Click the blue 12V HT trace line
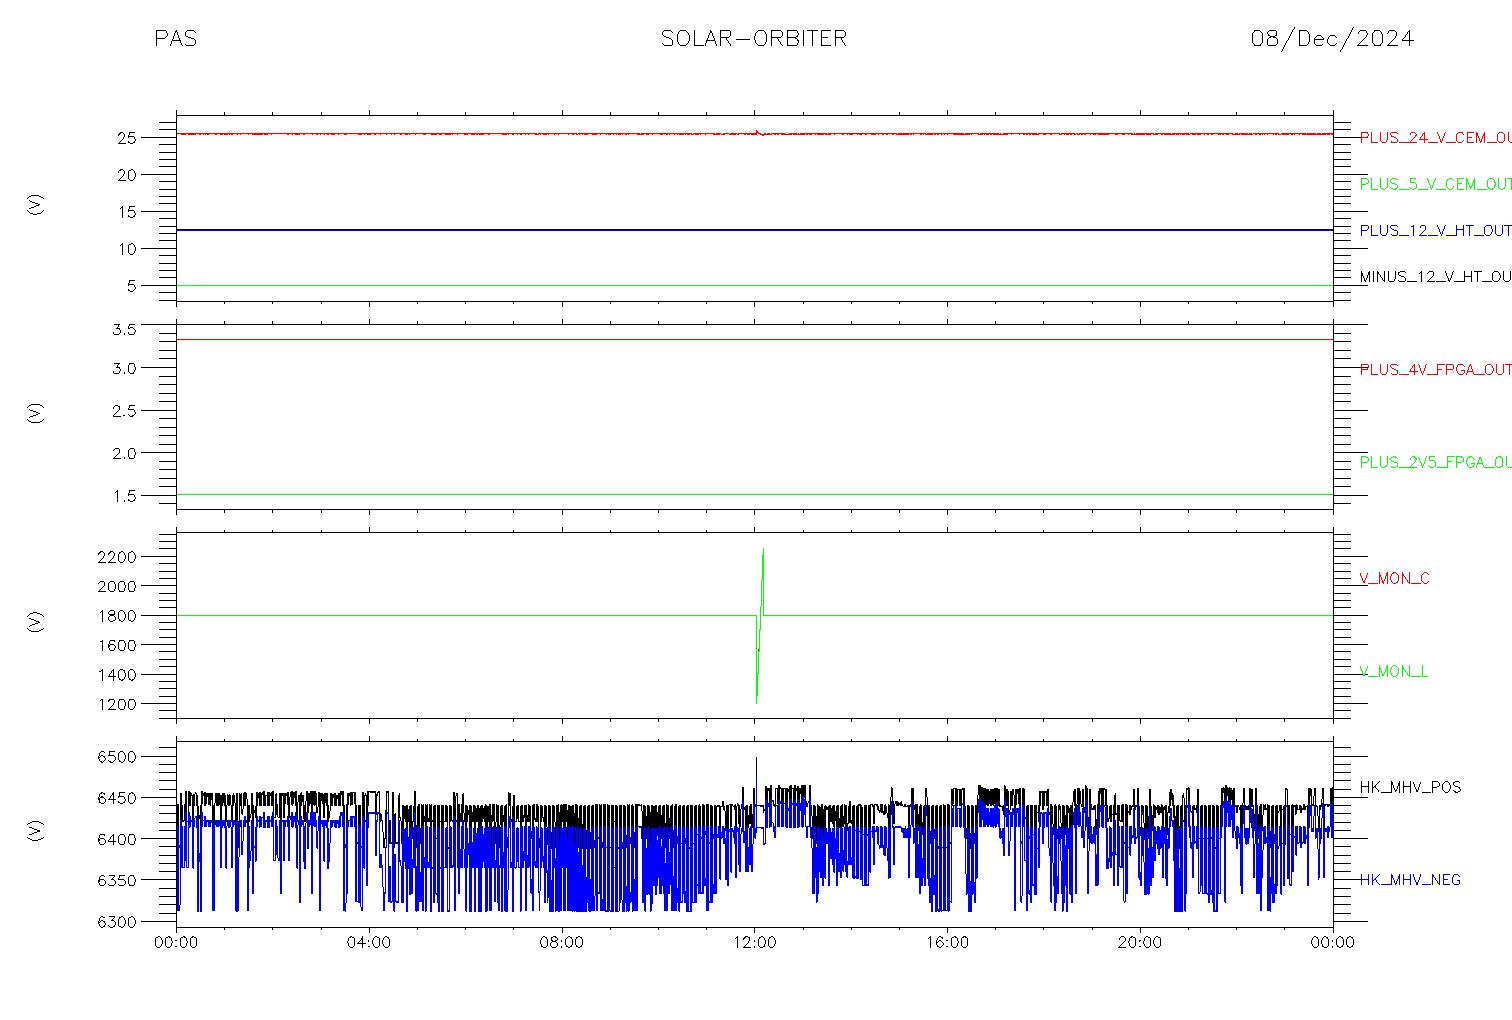Image resolution: width=1512 pixels, height=1020 pixels. coord(755,230)
